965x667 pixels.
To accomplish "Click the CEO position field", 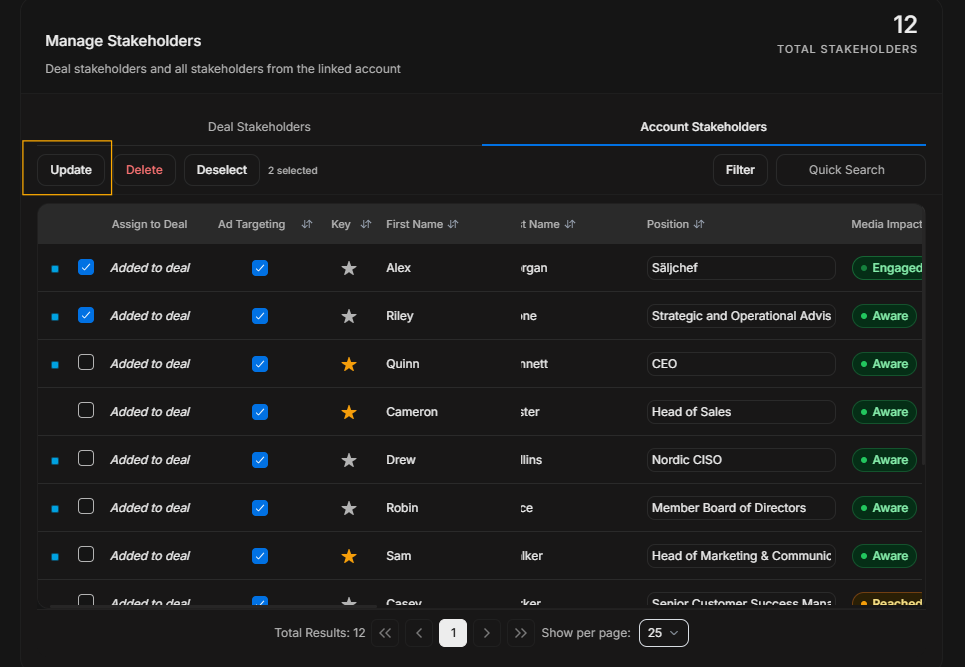I will click(741, 364).
